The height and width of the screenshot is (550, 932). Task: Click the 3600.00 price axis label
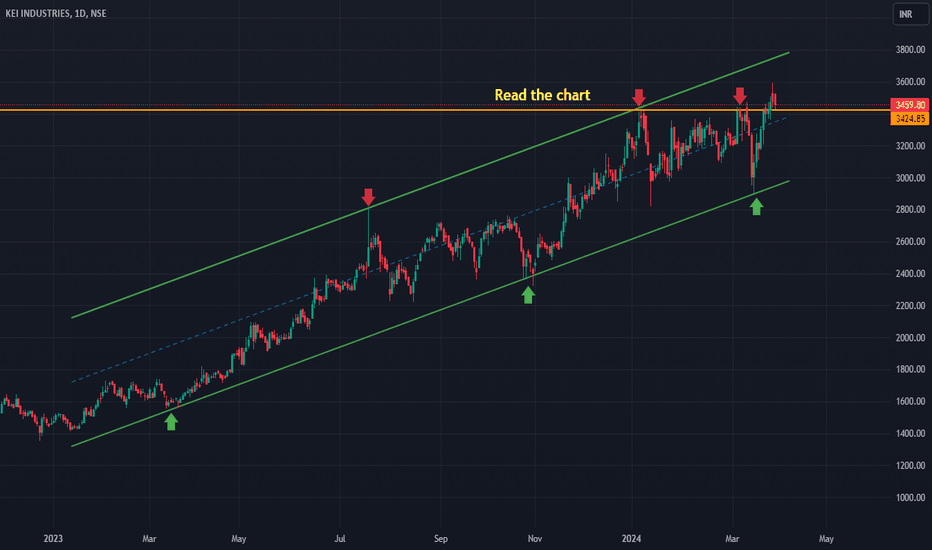click(x=910, y=82)
